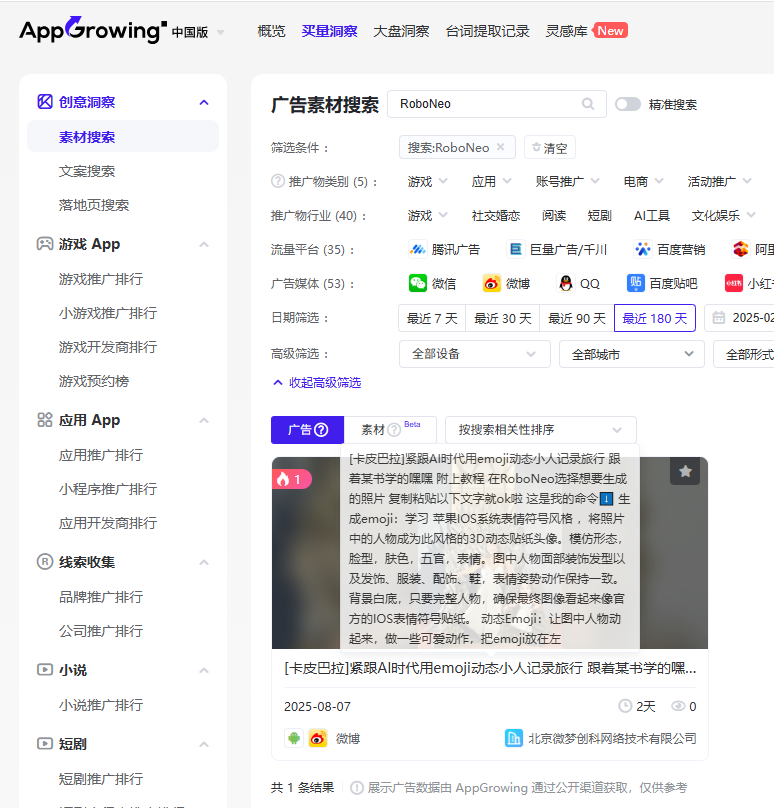Click the eye views icon on ad card

pyautogui.click(x=678, y=706)
